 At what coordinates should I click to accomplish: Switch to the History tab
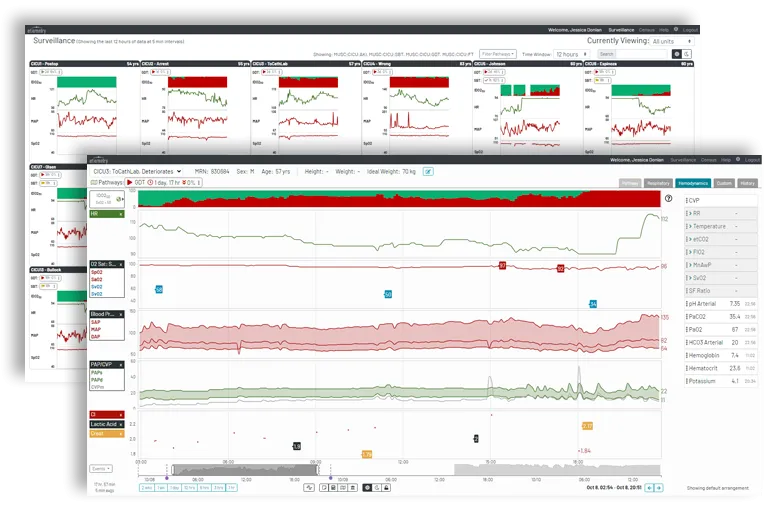747,183
